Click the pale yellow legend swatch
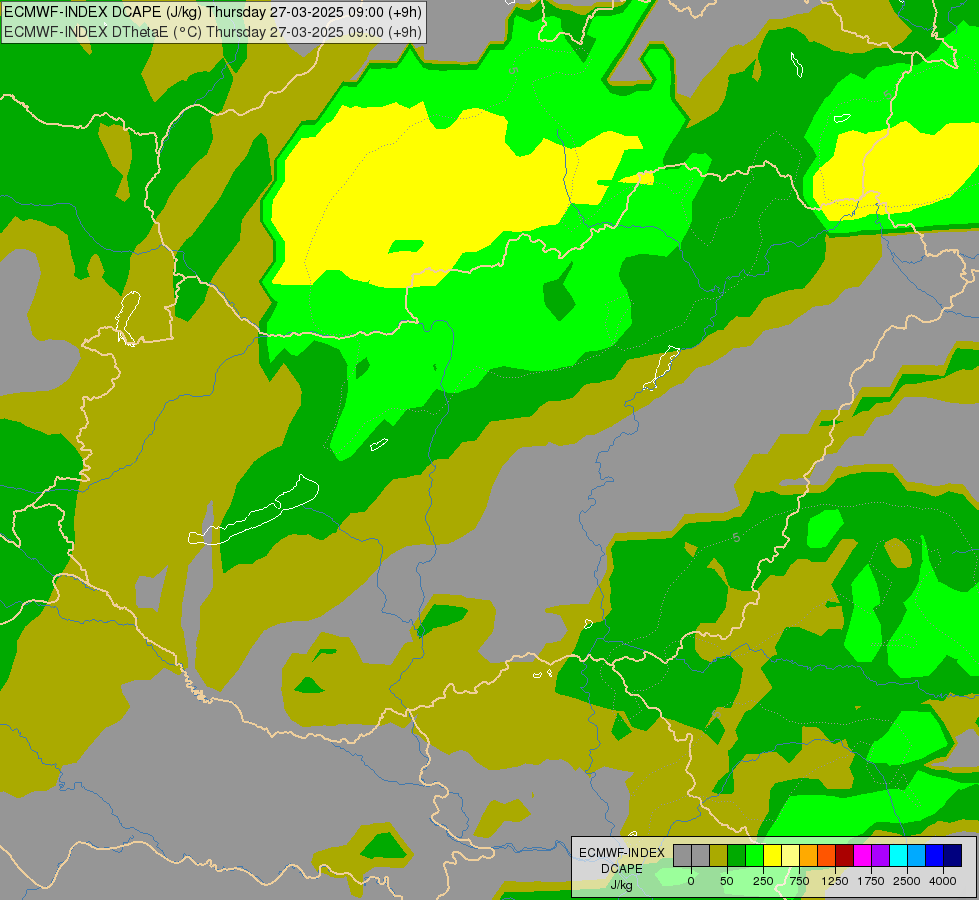 791,855
